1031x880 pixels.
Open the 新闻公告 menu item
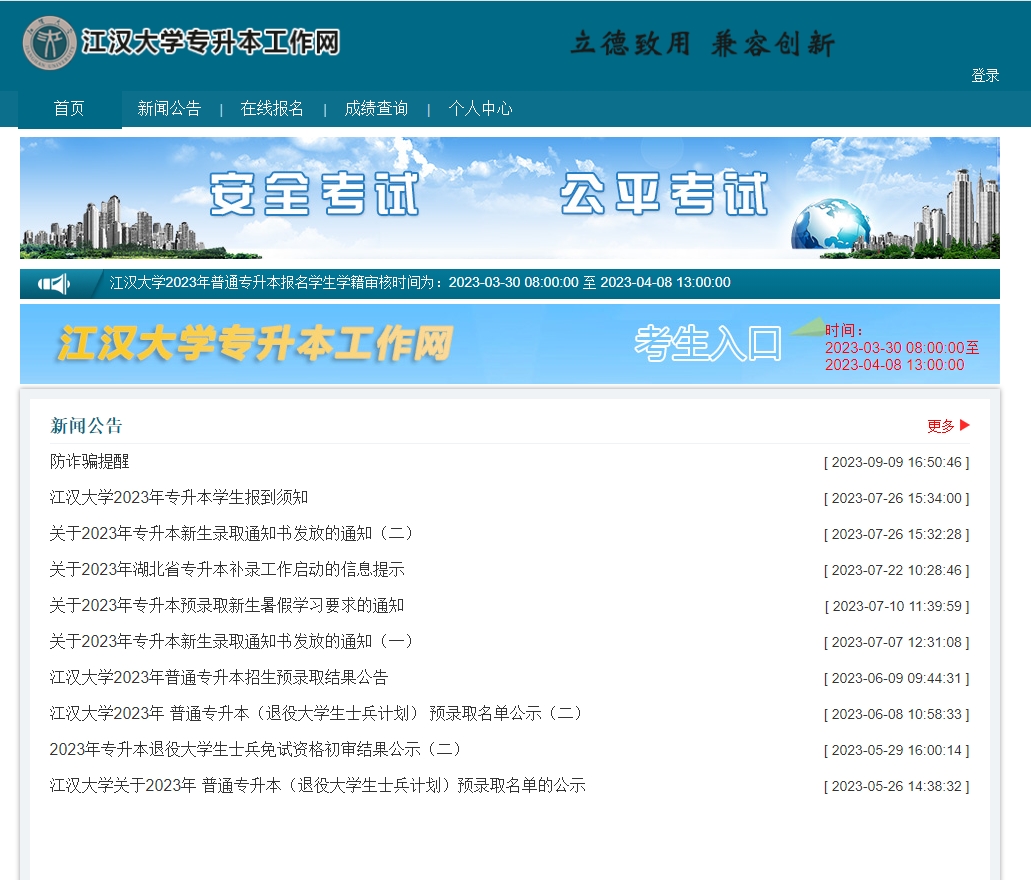[x=169, y=109]
